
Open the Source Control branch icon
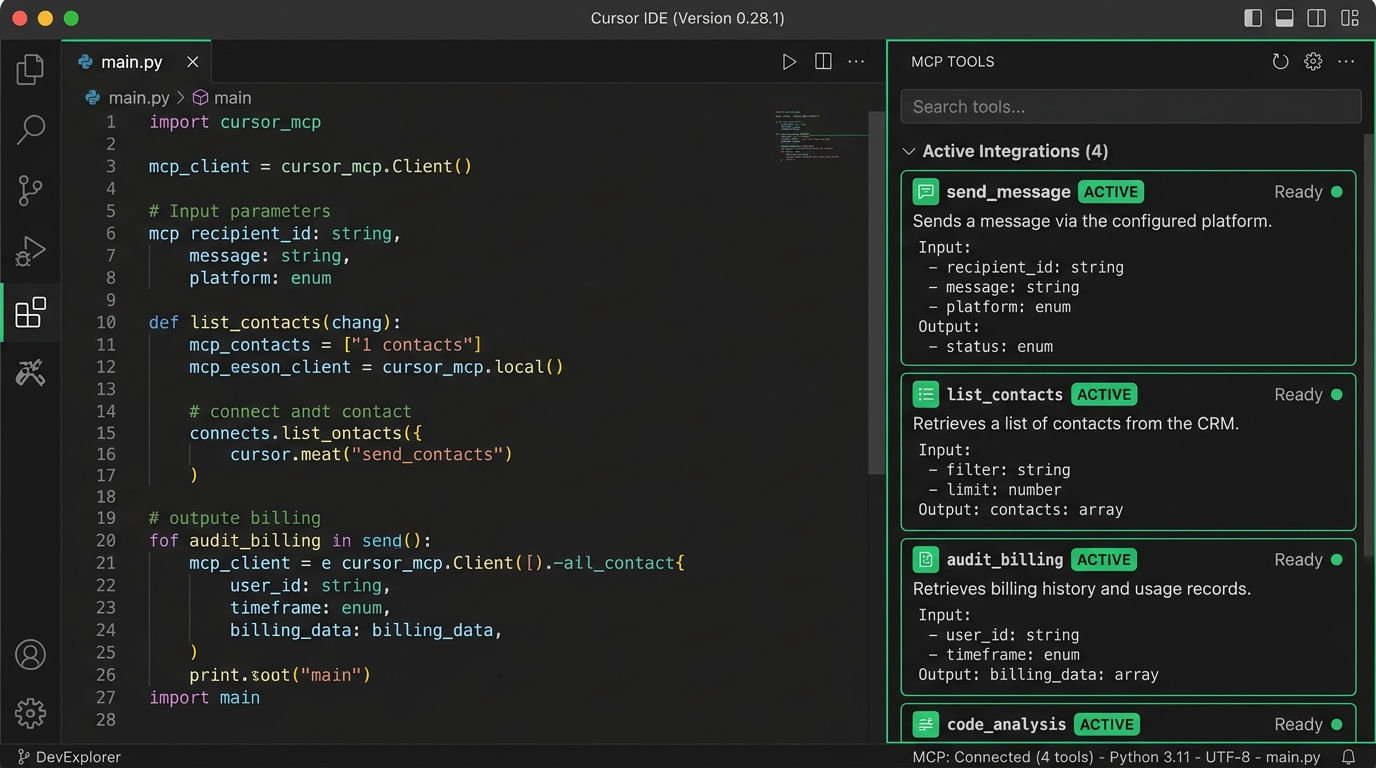tap(31, 190)
